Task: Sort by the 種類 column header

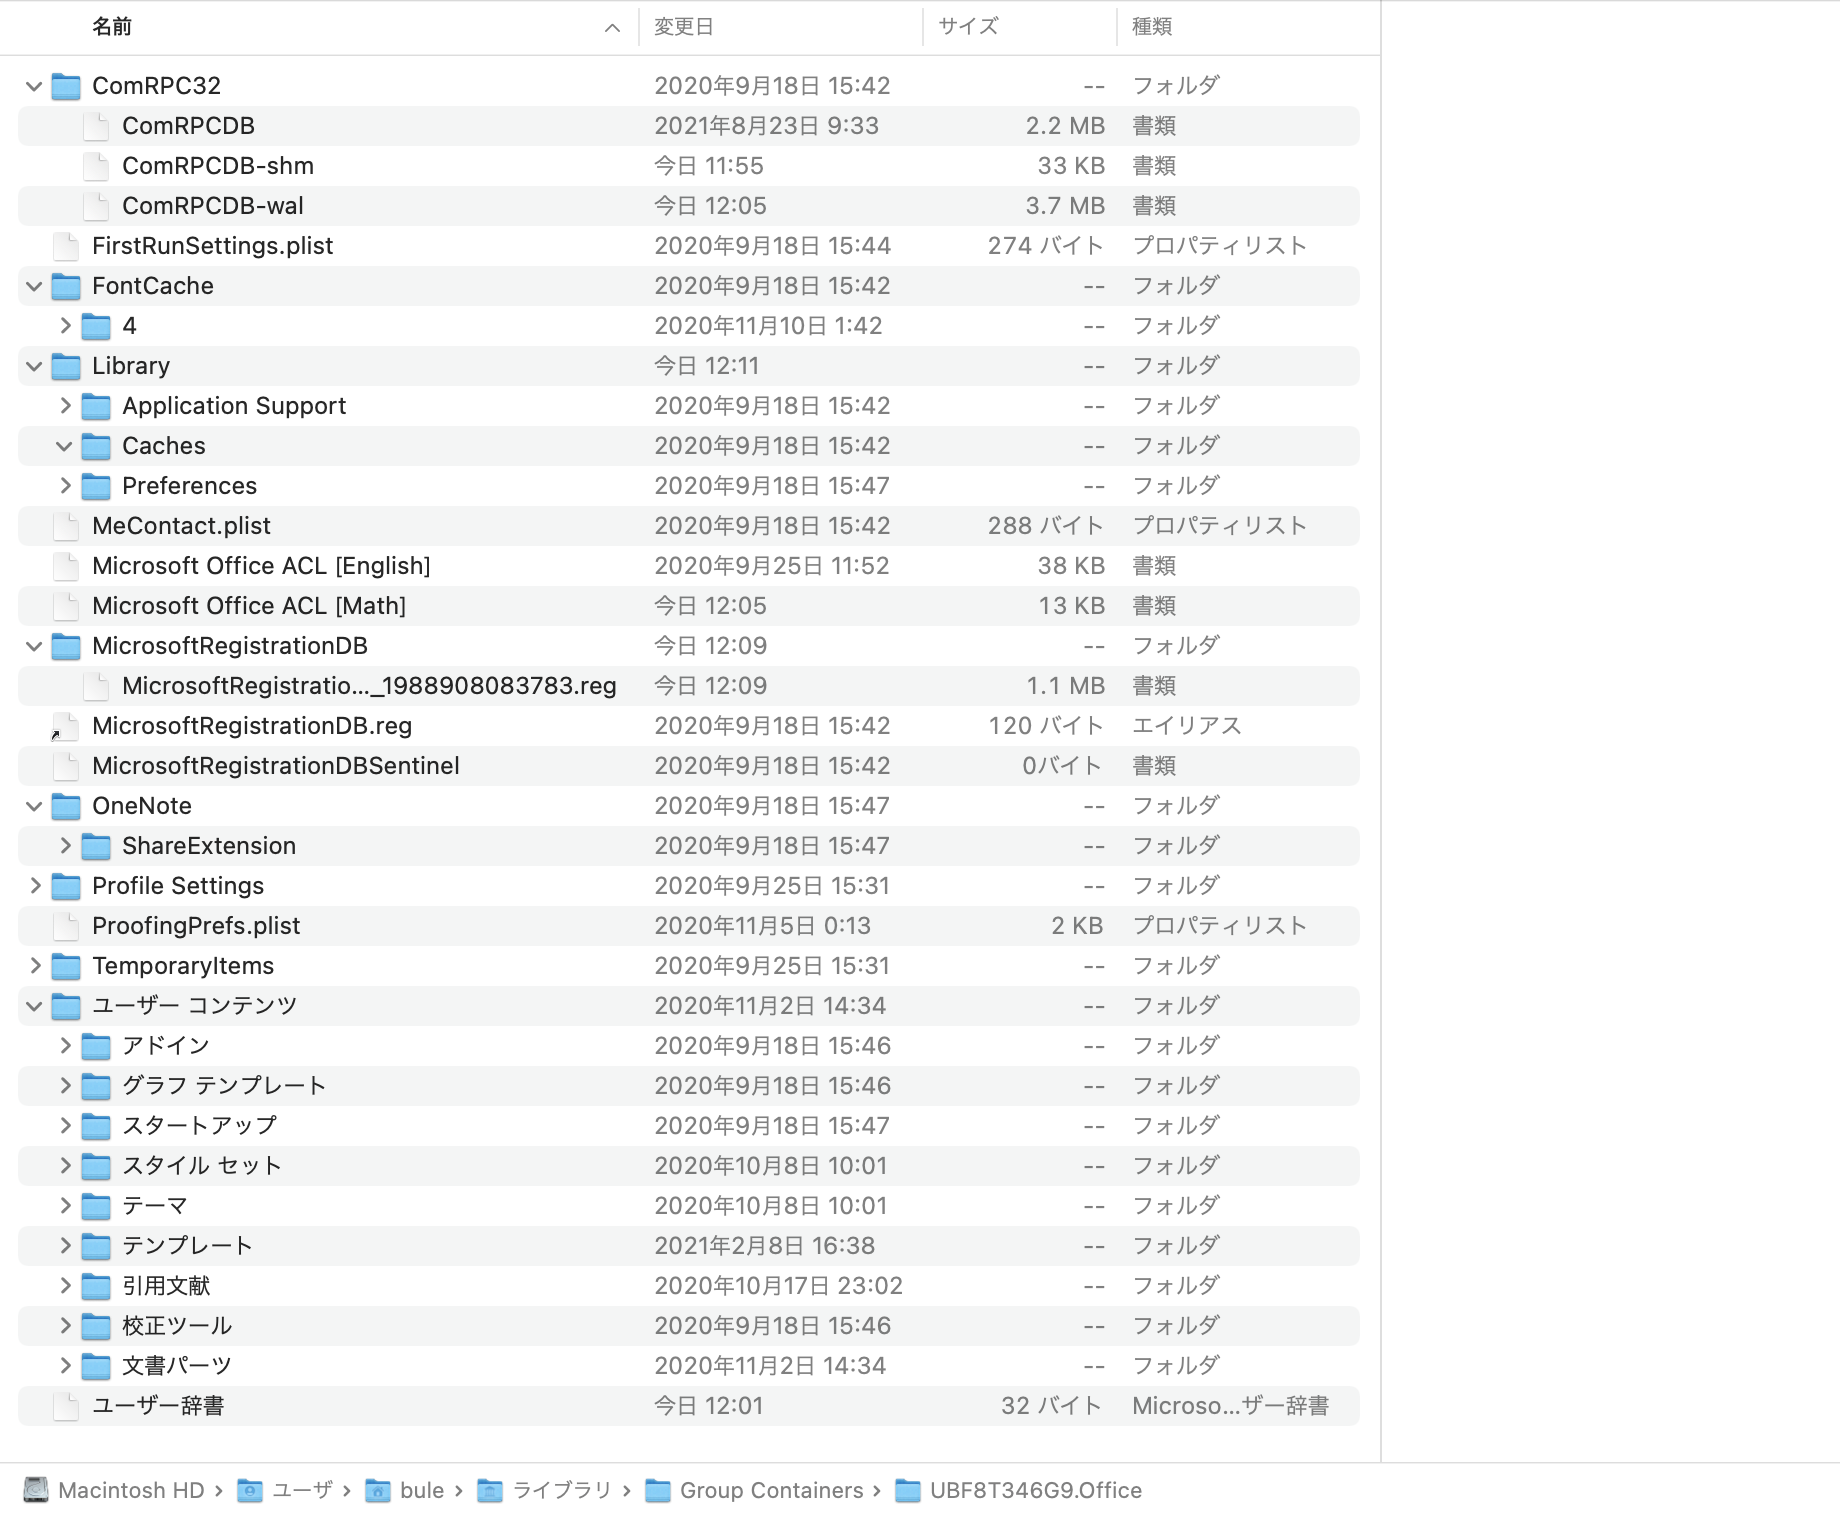Action: tap(1152, 27)
